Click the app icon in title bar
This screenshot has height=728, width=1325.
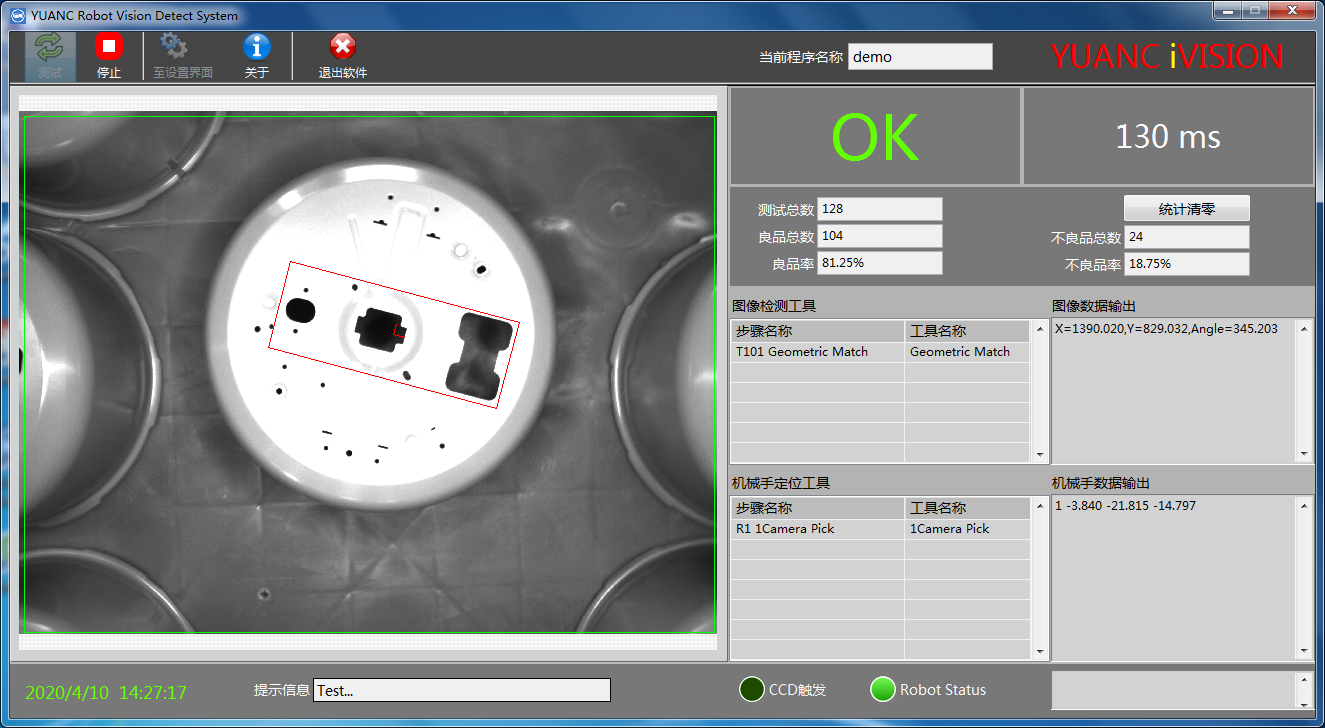17,16
